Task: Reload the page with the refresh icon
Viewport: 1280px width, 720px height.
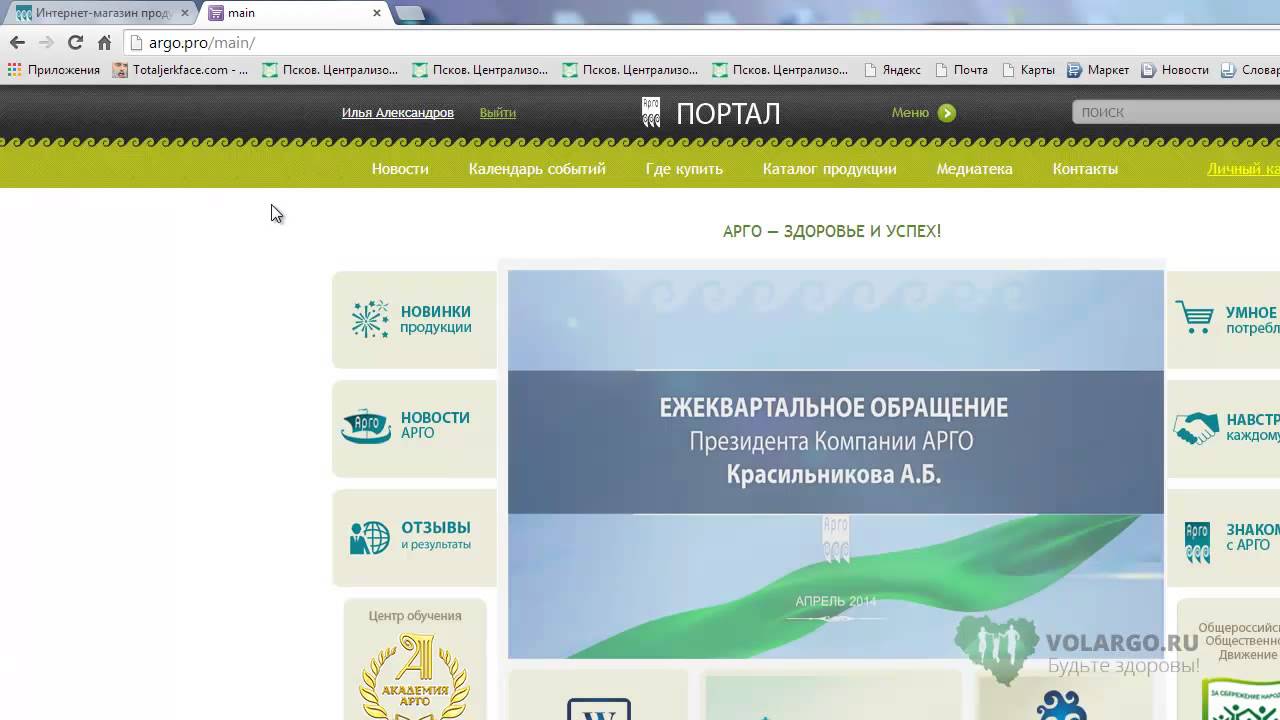Action: point(75,42)
